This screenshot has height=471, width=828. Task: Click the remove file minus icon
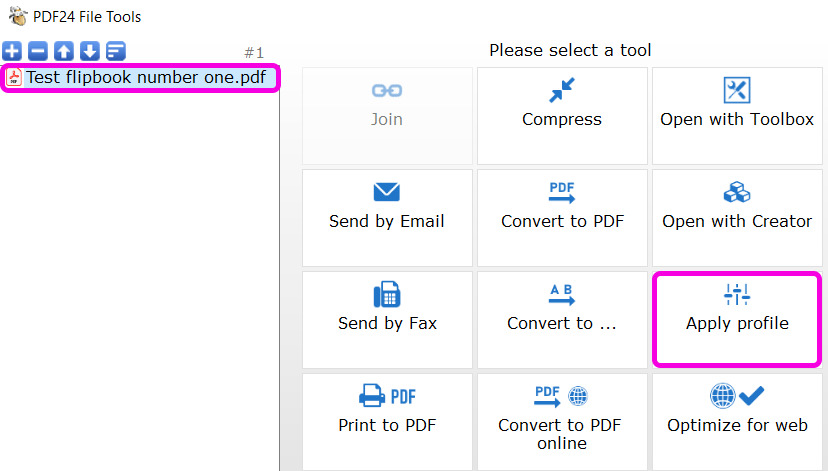37,51
